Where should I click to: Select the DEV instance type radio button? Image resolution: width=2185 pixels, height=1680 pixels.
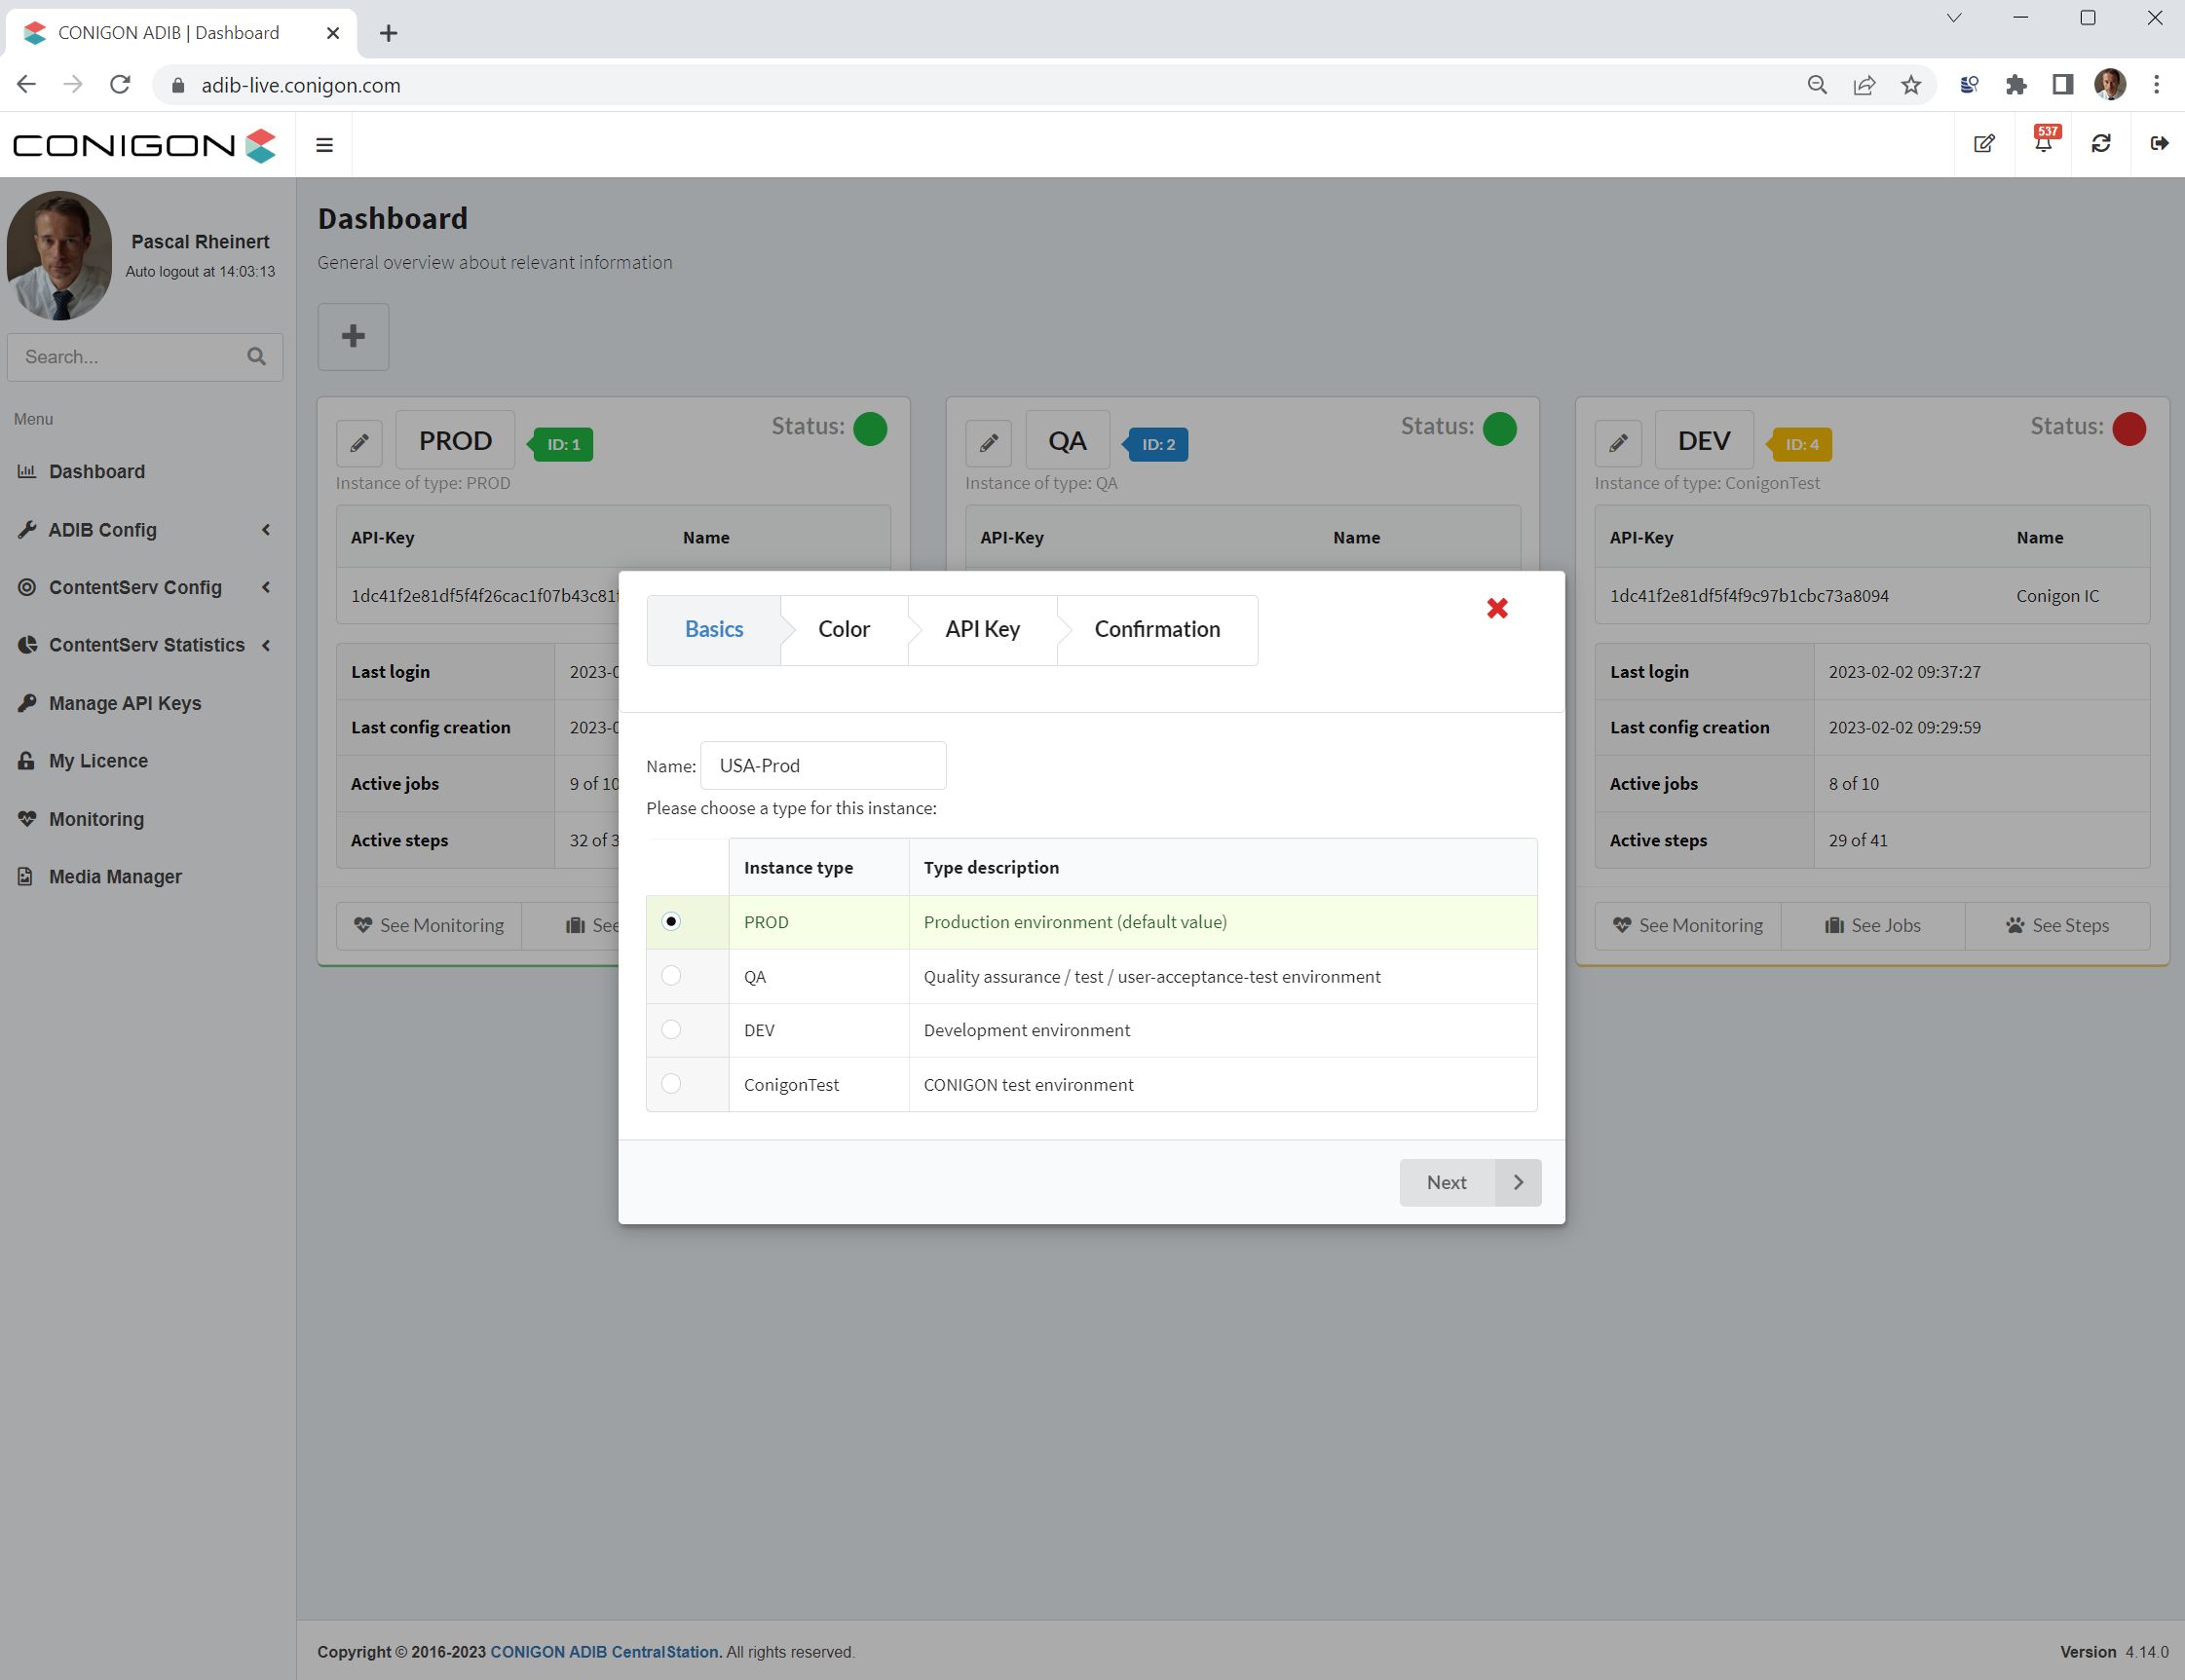pyautogui.click(x=671, y=1029)
